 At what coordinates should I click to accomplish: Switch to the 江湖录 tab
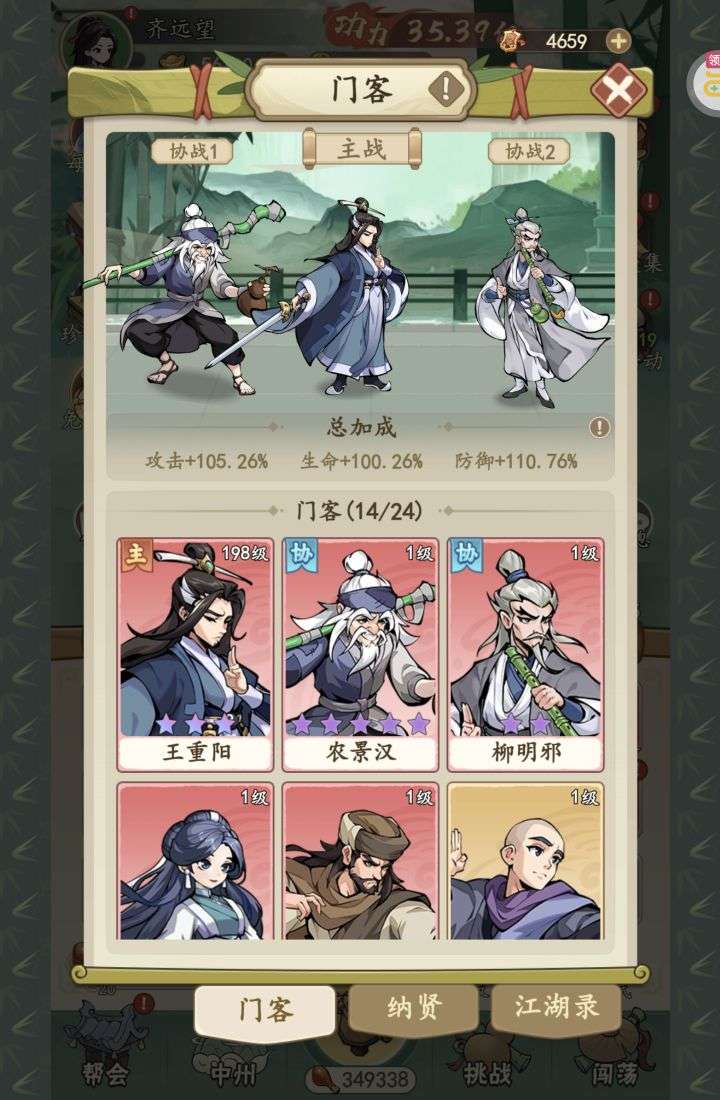point(556,1007)
